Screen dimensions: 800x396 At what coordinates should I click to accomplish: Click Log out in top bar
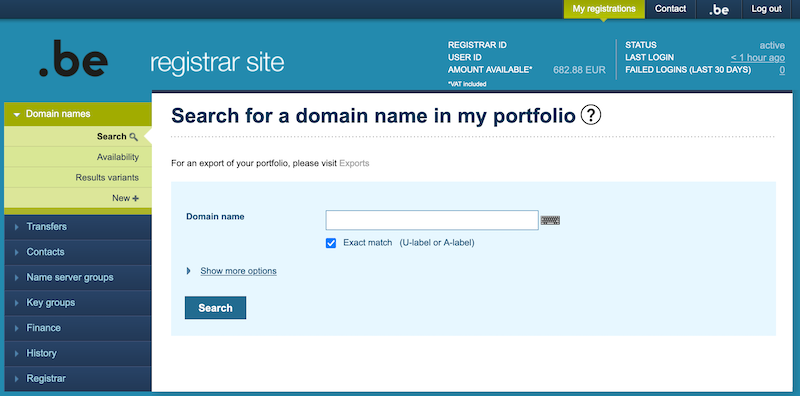pyautogui.click(x=766, y=9)
